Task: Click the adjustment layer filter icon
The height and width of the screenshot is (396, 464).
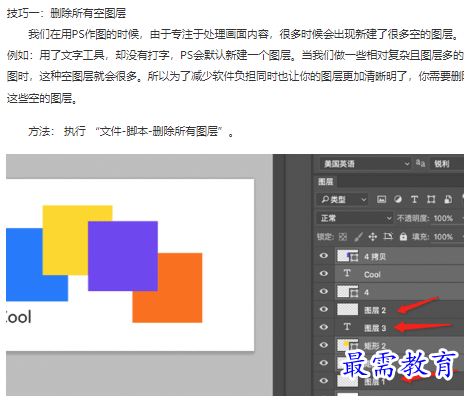Action: click(398, 199)
